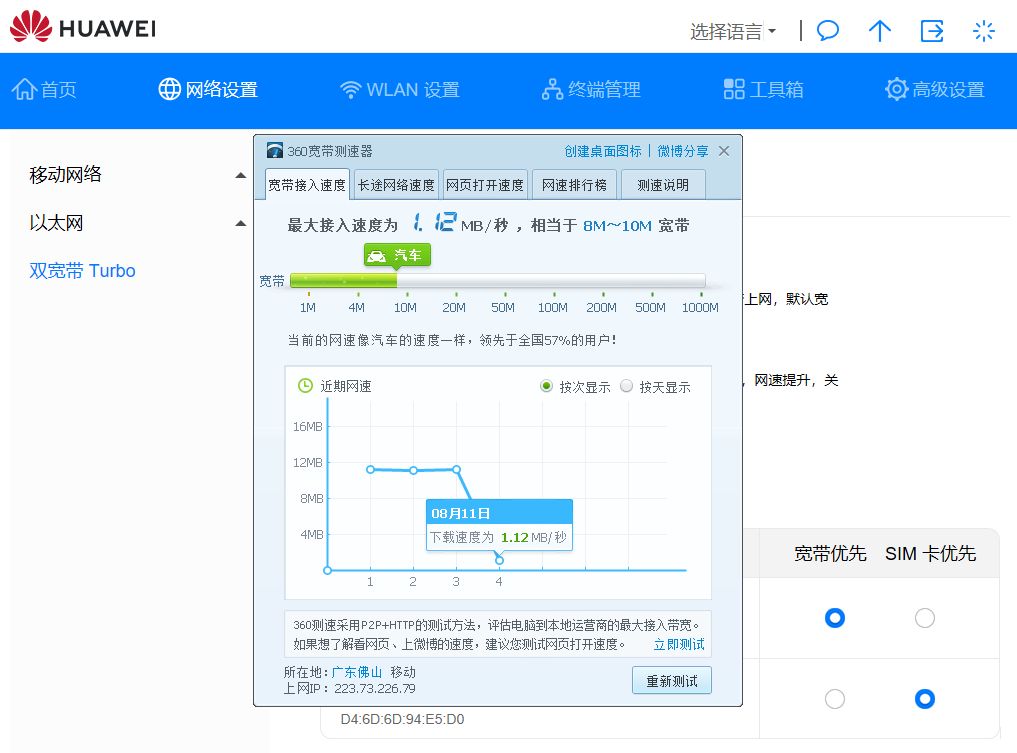The image size is (1017, 753).
Task: Open WLAN 设置 in the navigation bar
Action: pyautogui.click(x=400, y=90)
